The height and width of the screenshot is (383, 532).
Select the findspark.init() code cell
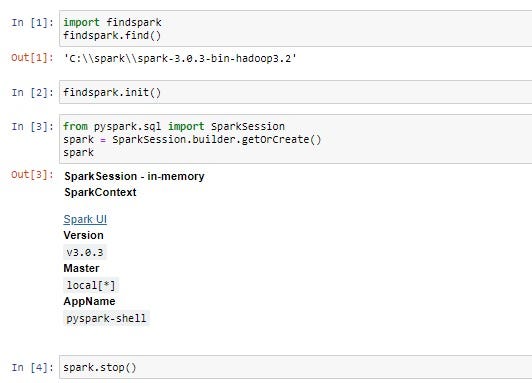pos(296,92)
